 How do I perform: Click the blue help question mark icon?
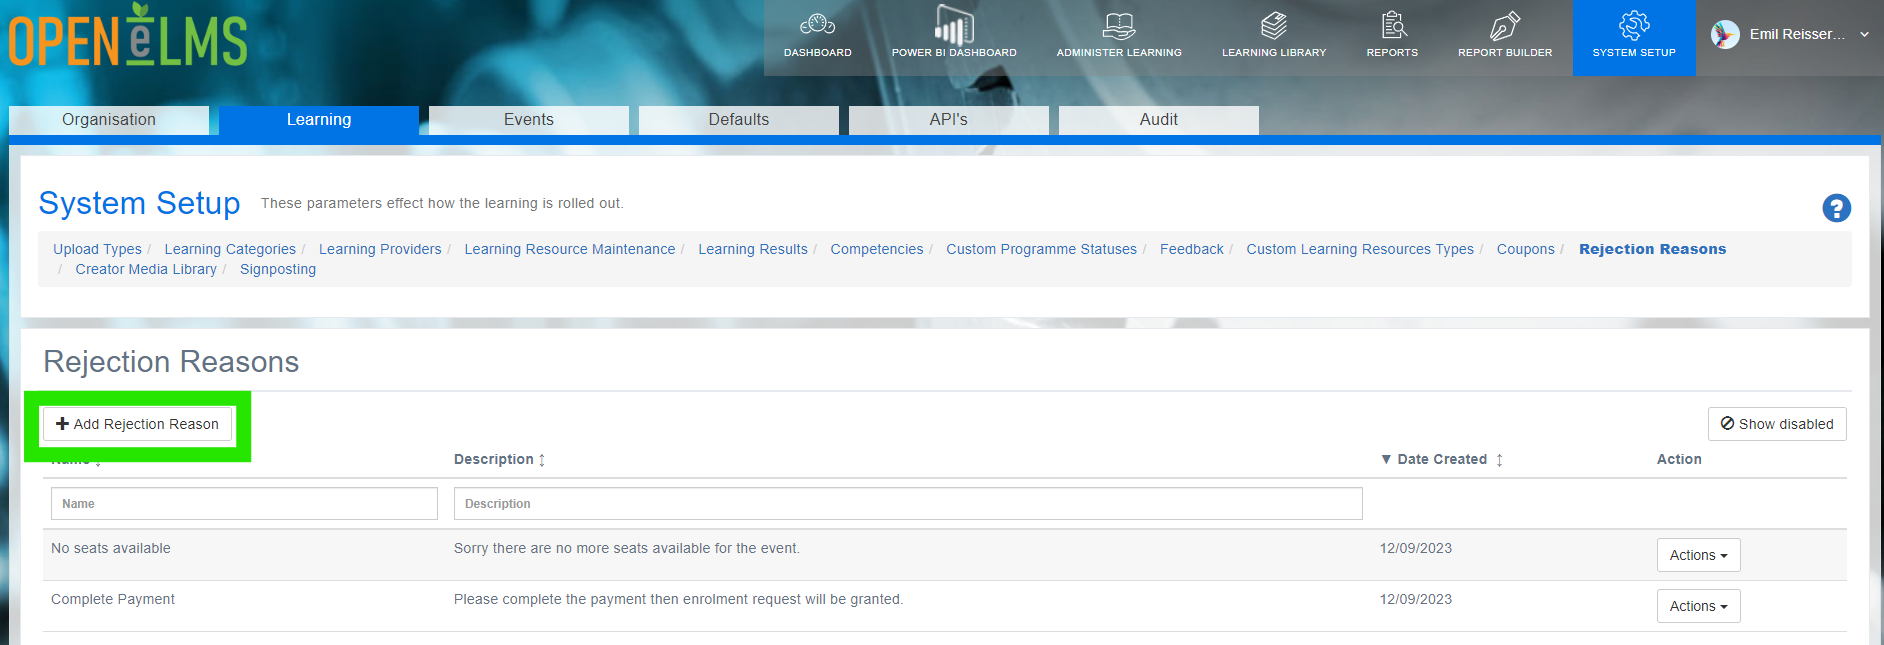[x=1836, y=208]
